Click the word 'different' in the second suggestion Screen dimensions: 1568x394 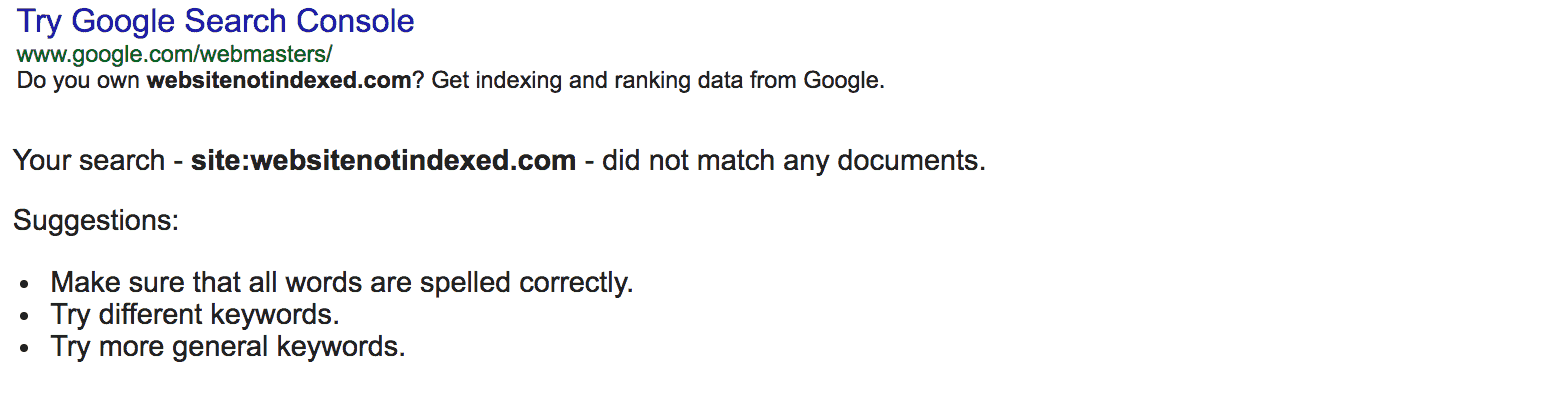pyautogui.click(x=152, y=315)
